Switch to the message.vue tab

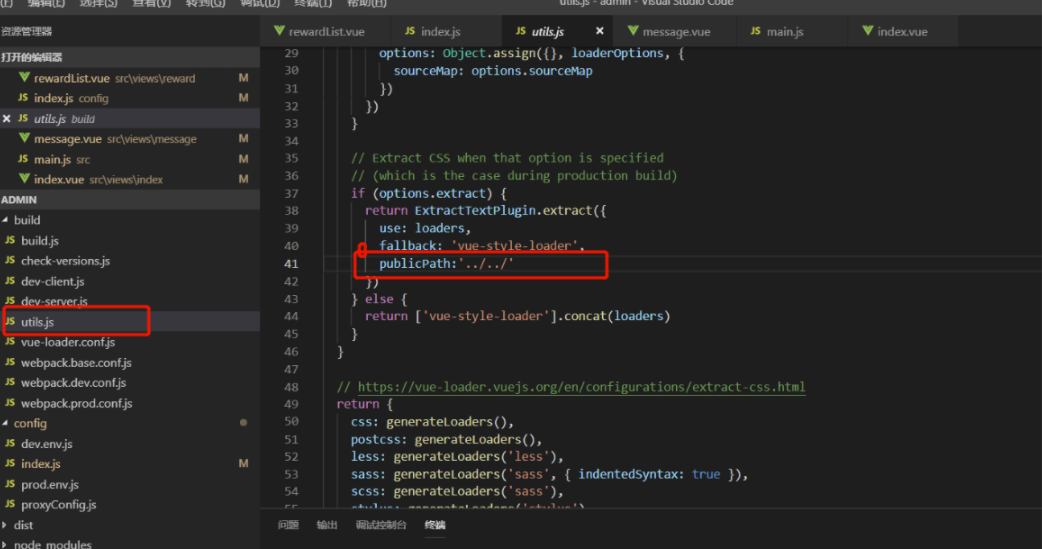point(676,31)
